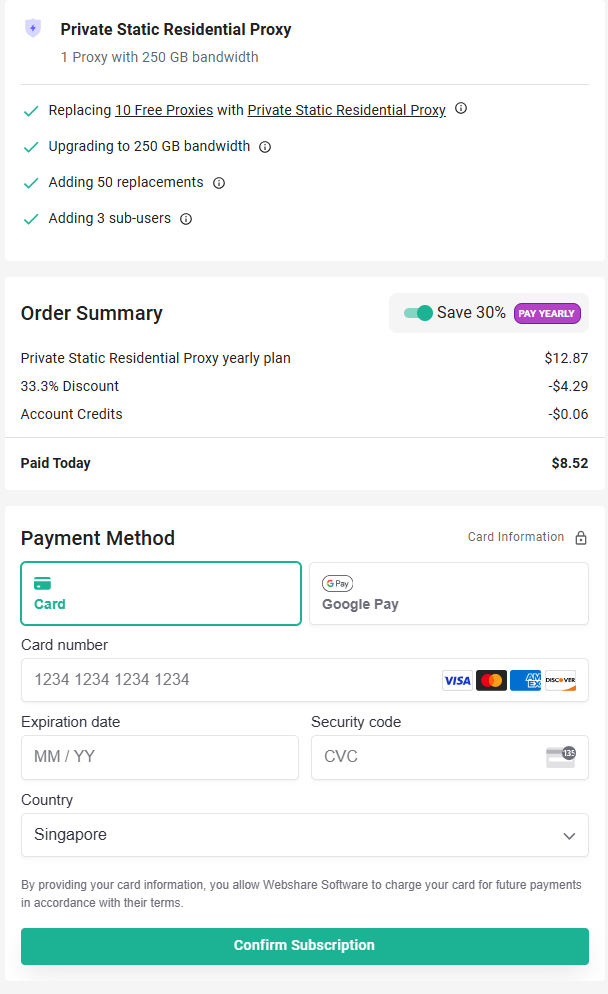Click the purple Pay Yearly badge

547,313
